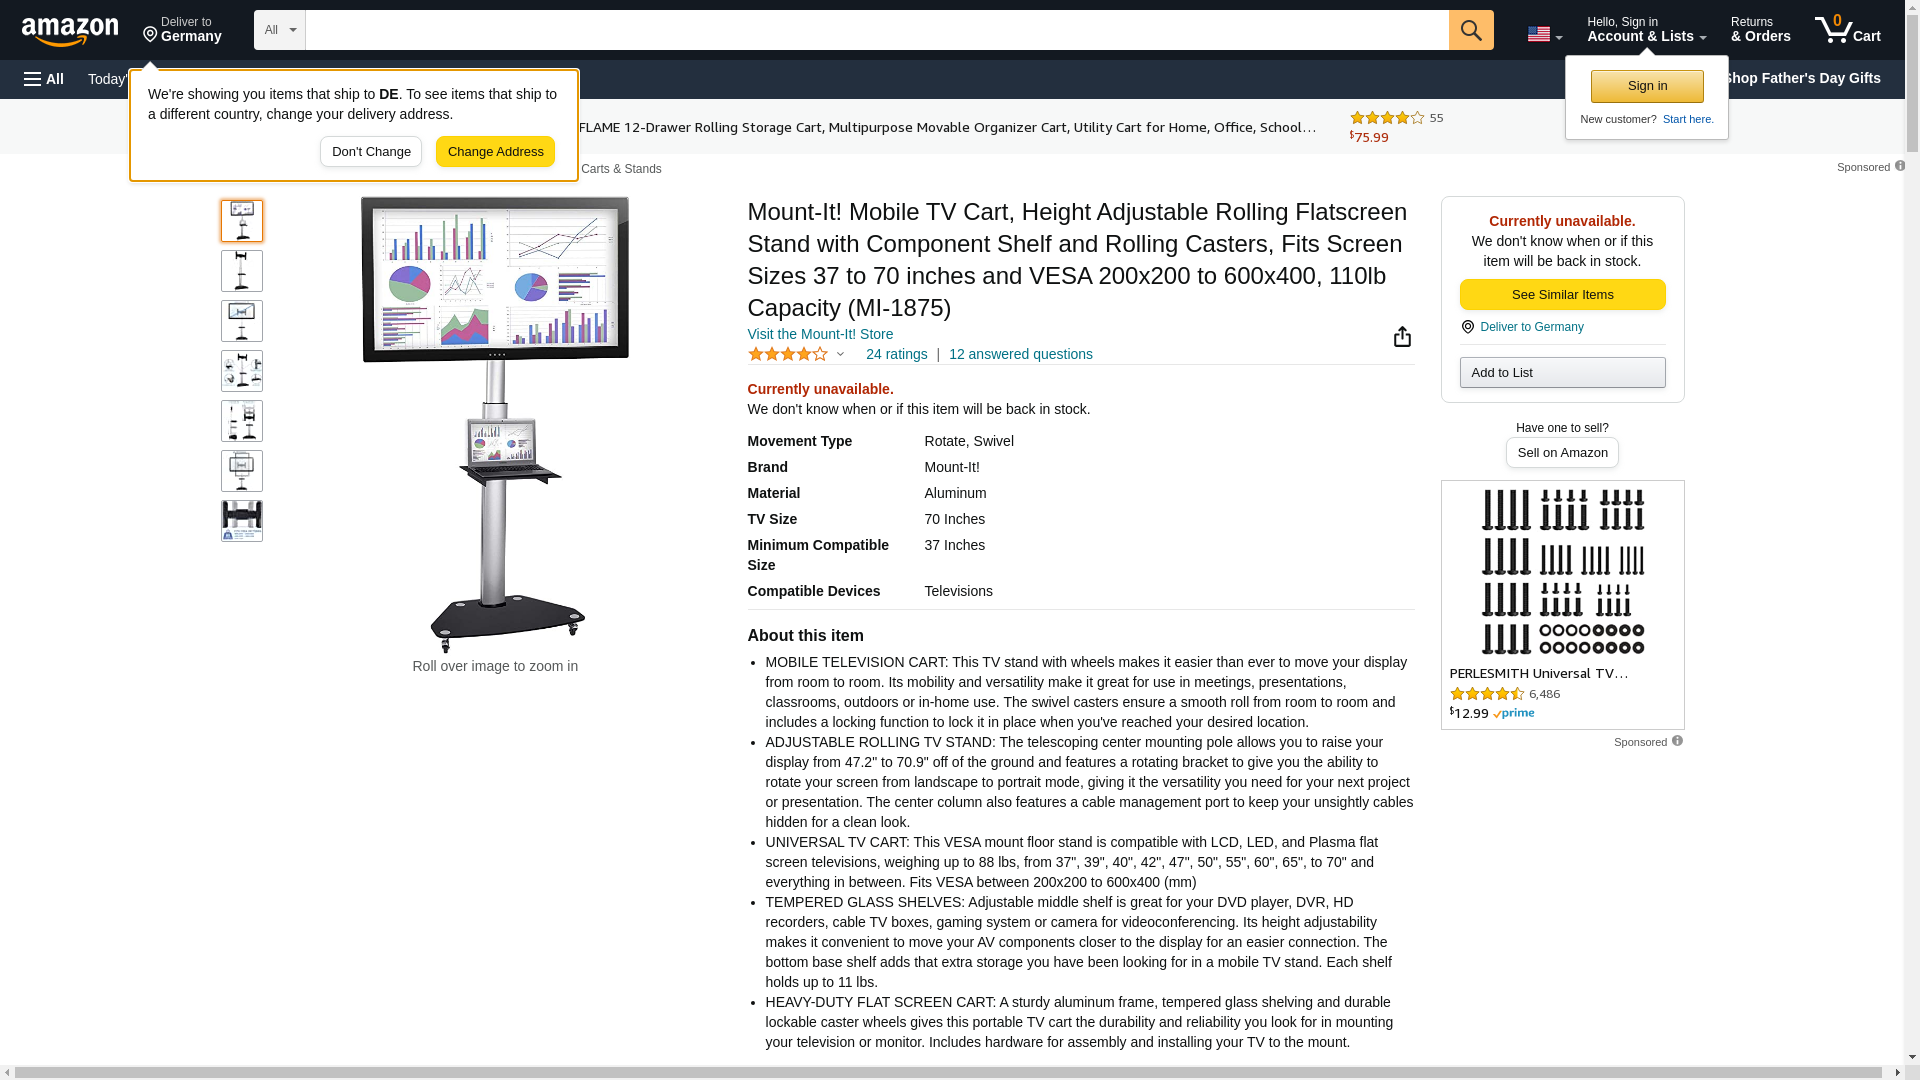Screen dimensions: 1920x1080
Task: Expand the ratings breakdown chevron
Action: point(840,354)
